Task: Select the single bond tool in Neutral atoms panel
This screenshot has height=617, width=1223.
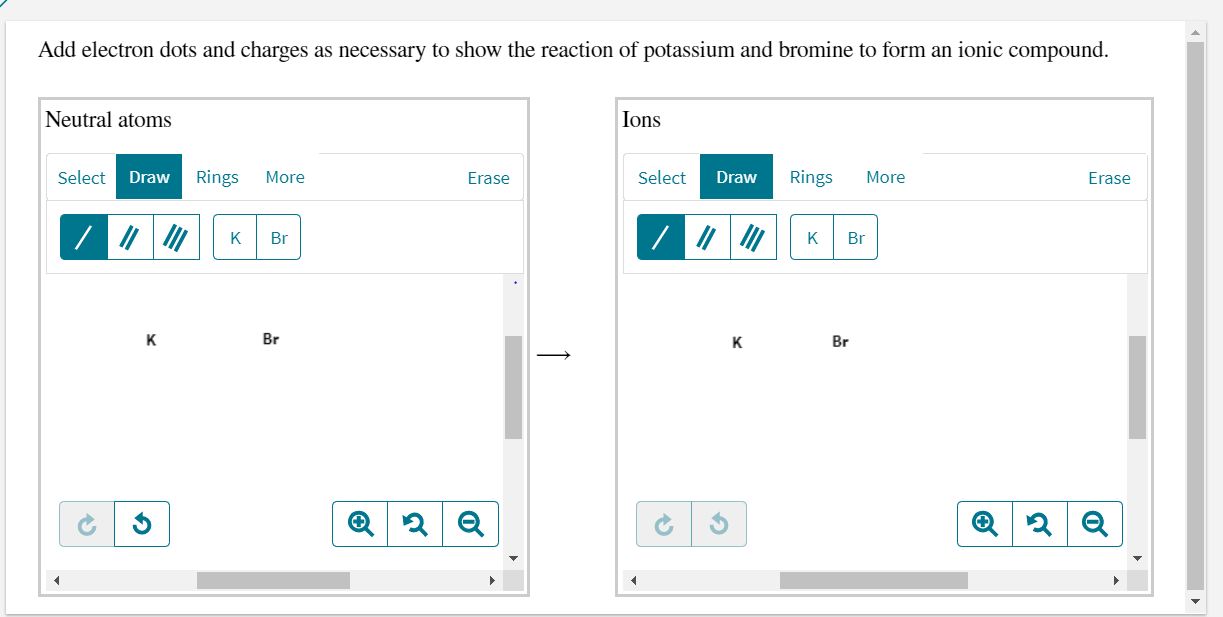Action: (x=83, y=237)
